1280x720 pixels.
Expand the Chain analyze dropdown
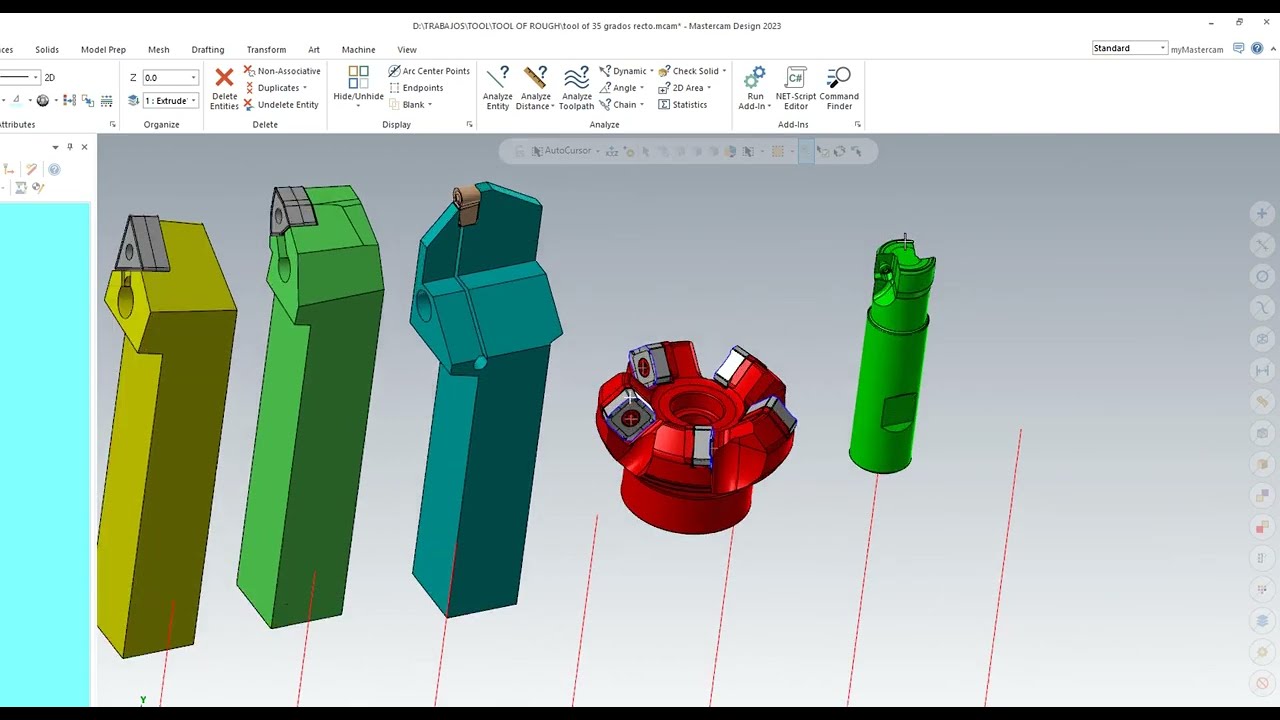coord(642,105)
